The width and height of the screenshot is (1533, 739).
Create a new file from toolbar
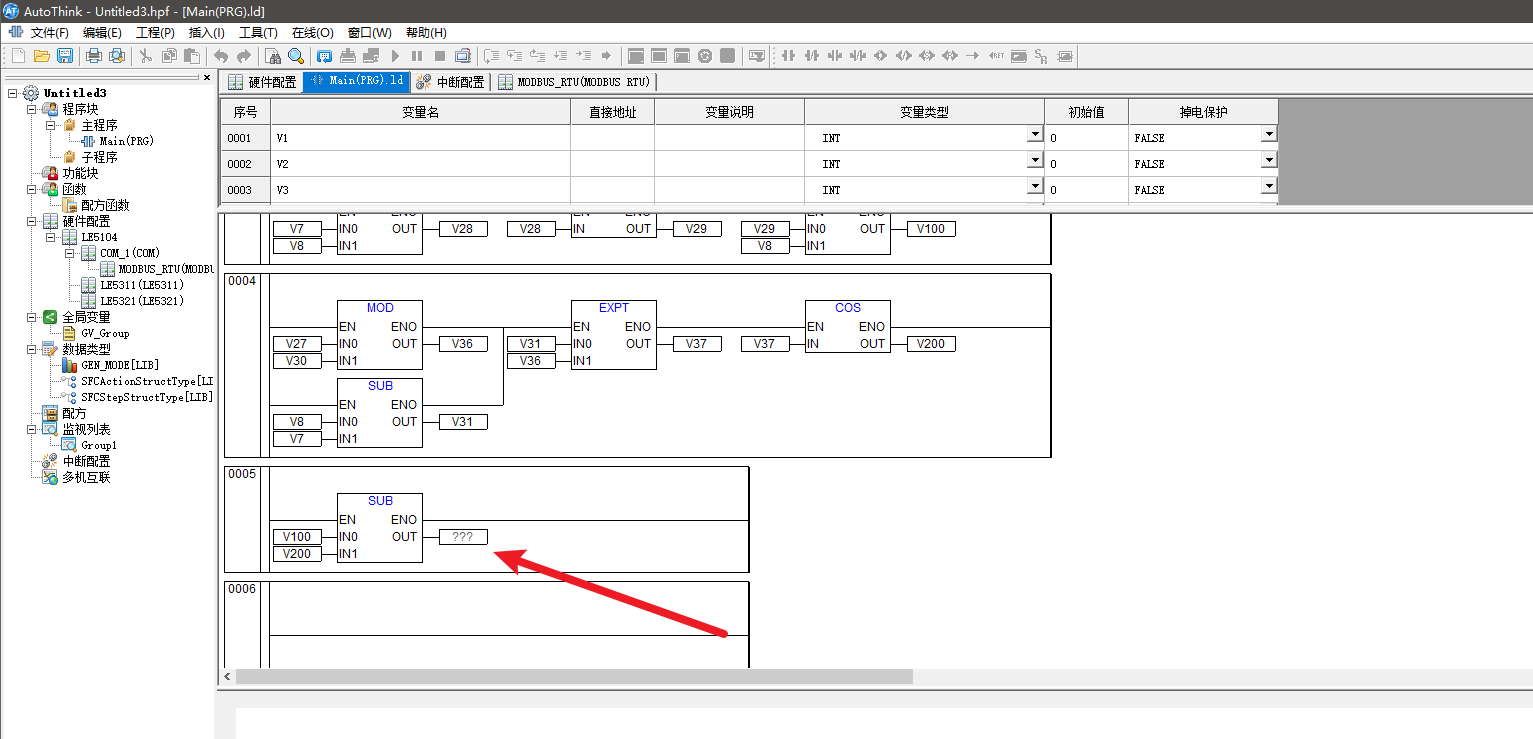click(x=19, y=56)
